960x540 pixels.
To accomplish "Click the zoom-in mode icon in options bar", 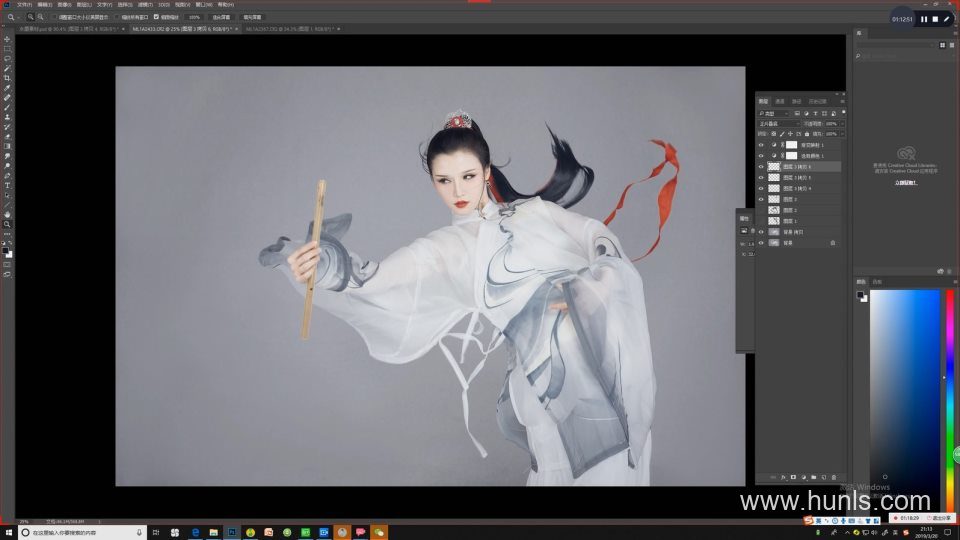I will click(x=30, y=17).
